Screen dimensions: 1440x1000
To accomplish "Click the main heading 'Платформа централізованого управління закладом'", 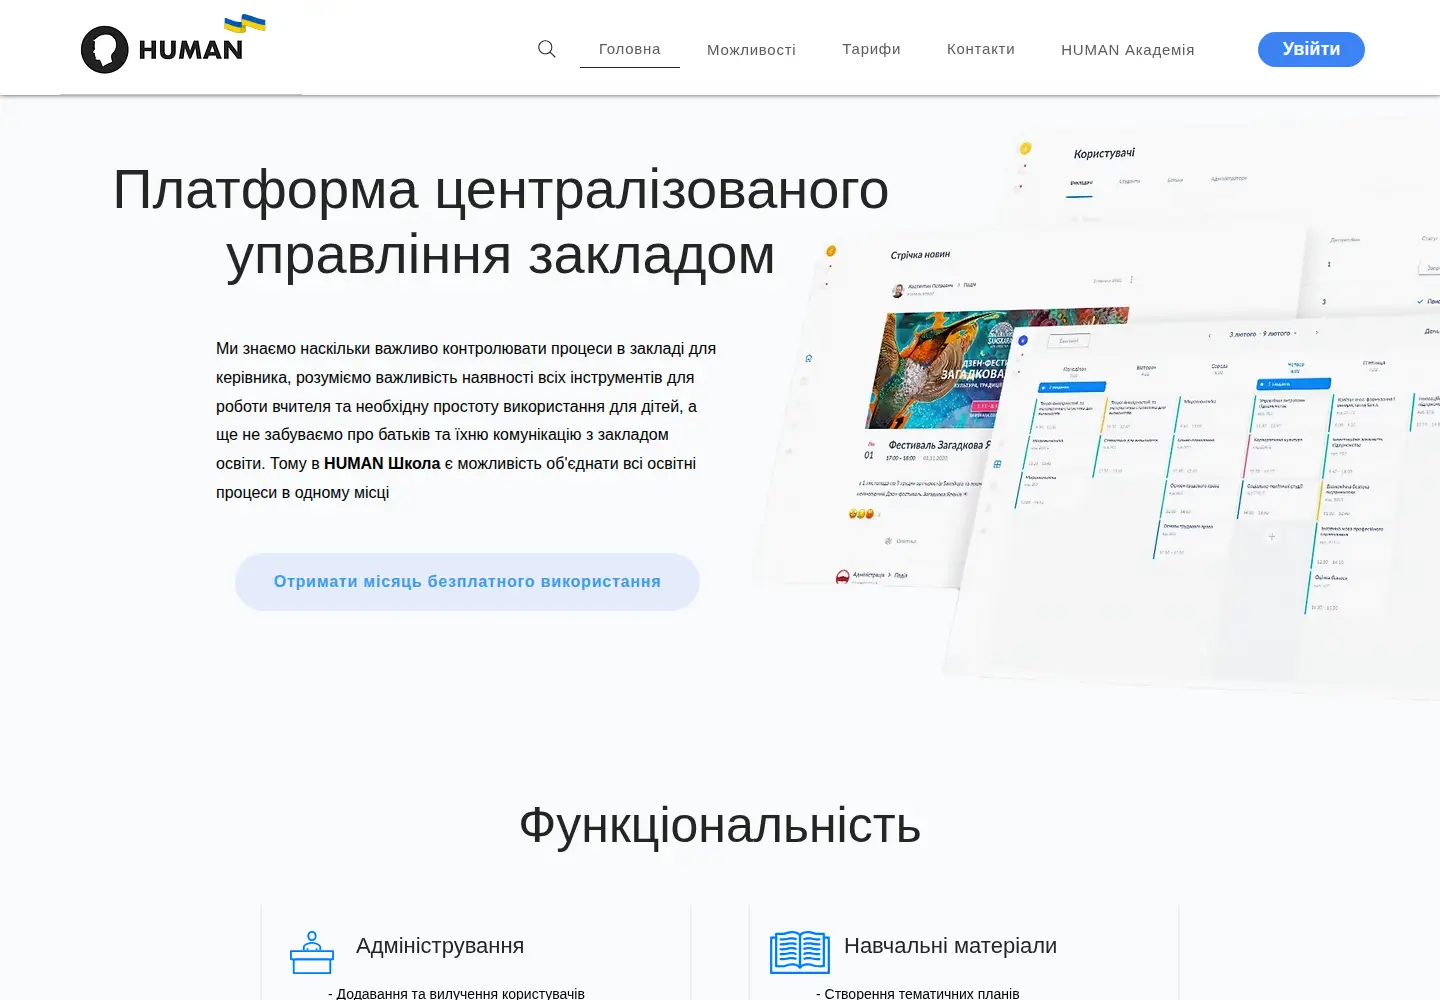I will pos(501,222).
